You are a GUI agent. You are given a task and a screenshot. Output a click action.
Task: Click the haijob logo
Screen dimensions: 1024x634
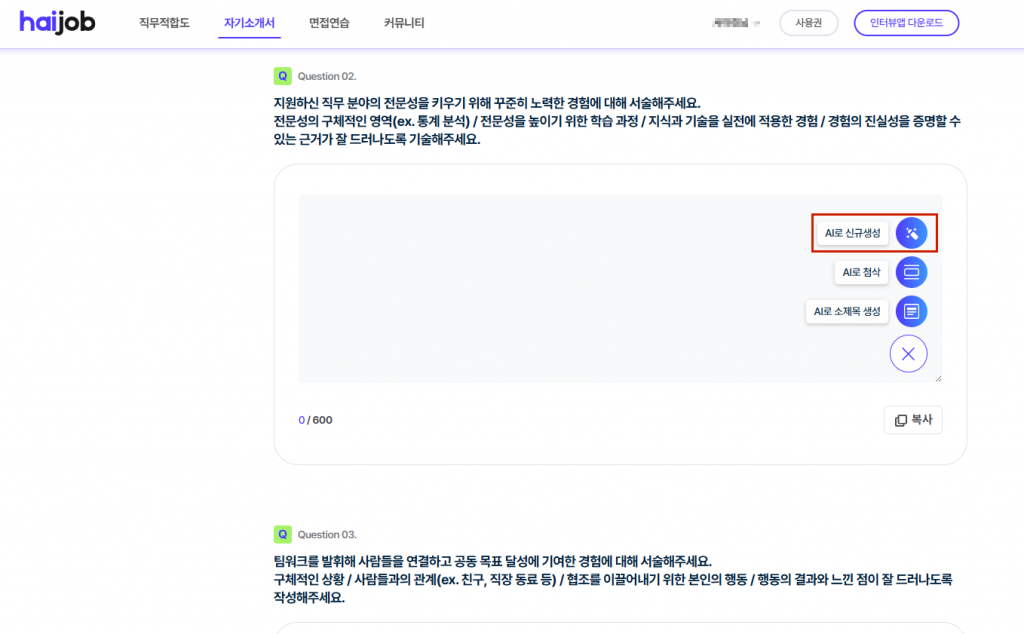[x=57, y=22]
